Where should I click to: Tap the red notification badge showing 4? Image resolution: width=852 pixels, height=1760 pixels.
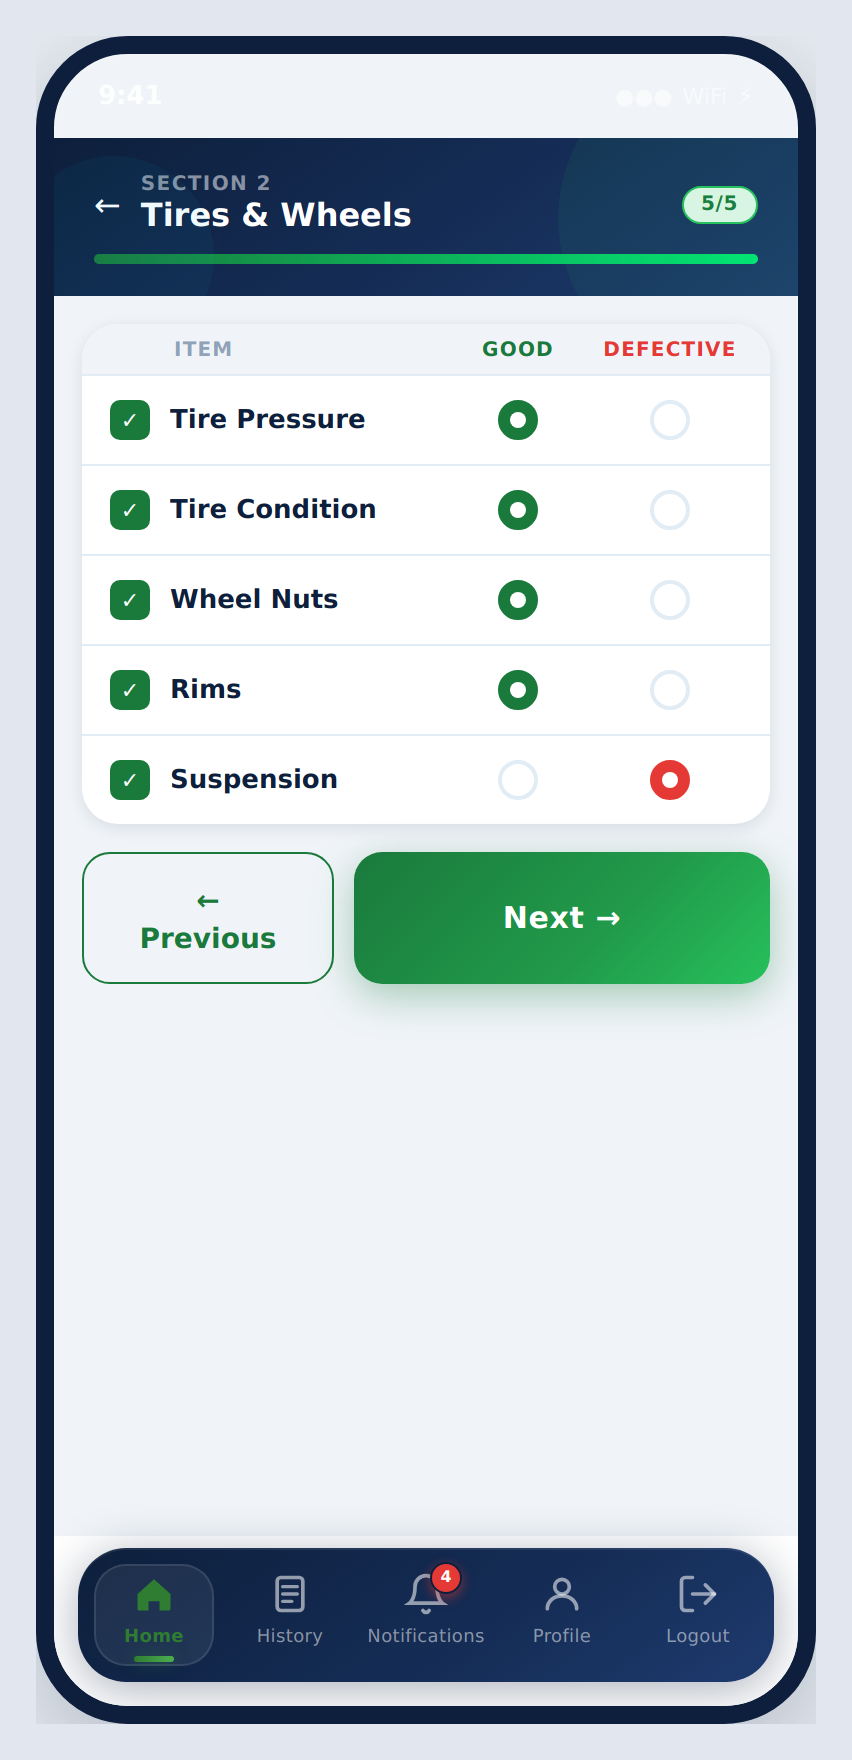tap(446, 1577)
